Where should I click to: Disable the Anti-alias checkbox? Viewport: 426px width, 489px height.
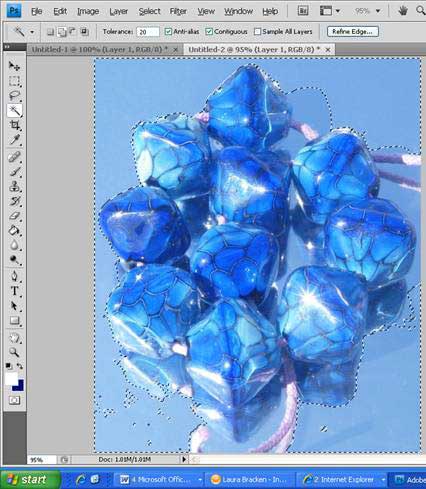tap(168, 32)
